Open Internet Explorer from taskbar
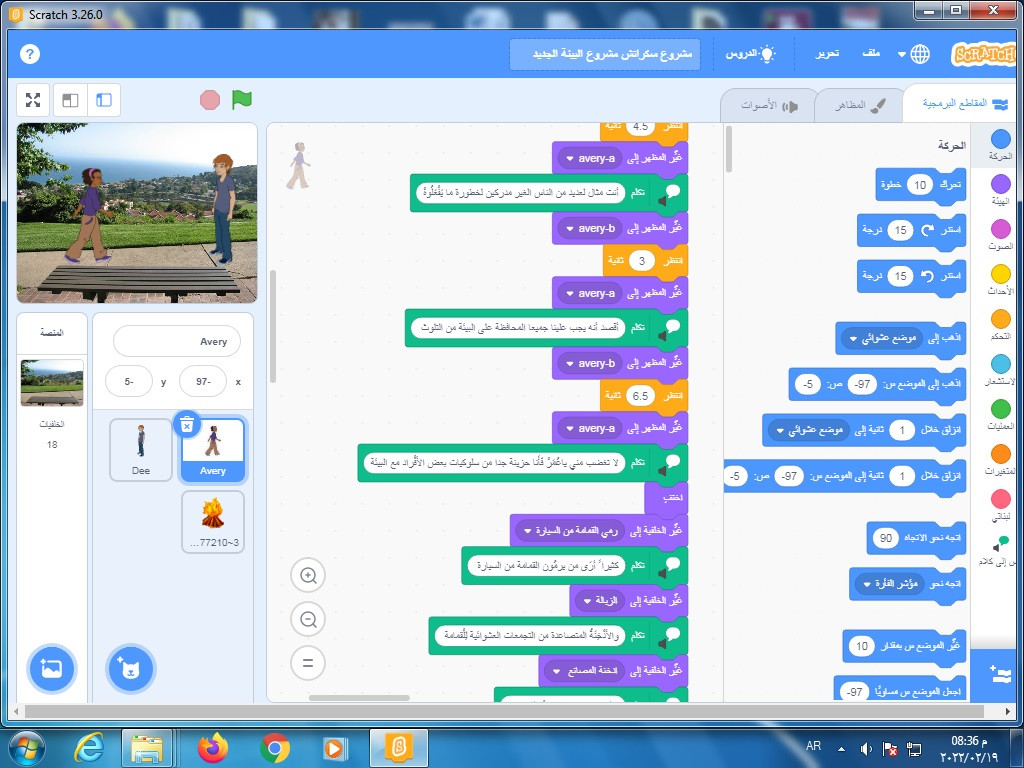The image size is (1024, 768). 89,748
